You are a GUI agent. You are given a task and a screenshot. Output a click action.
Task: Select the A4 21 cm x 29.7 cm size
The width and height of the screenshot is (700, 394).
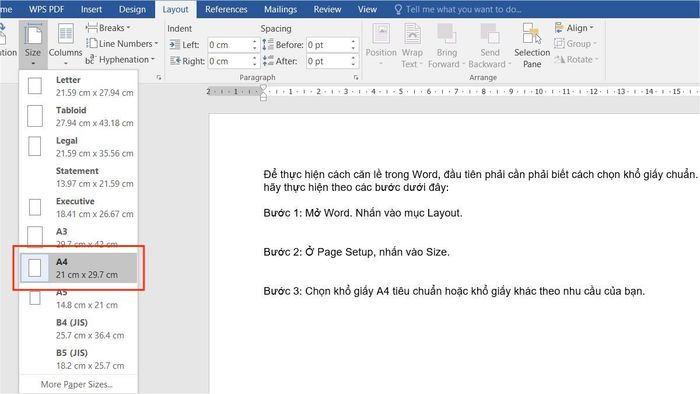click(79, 268)
